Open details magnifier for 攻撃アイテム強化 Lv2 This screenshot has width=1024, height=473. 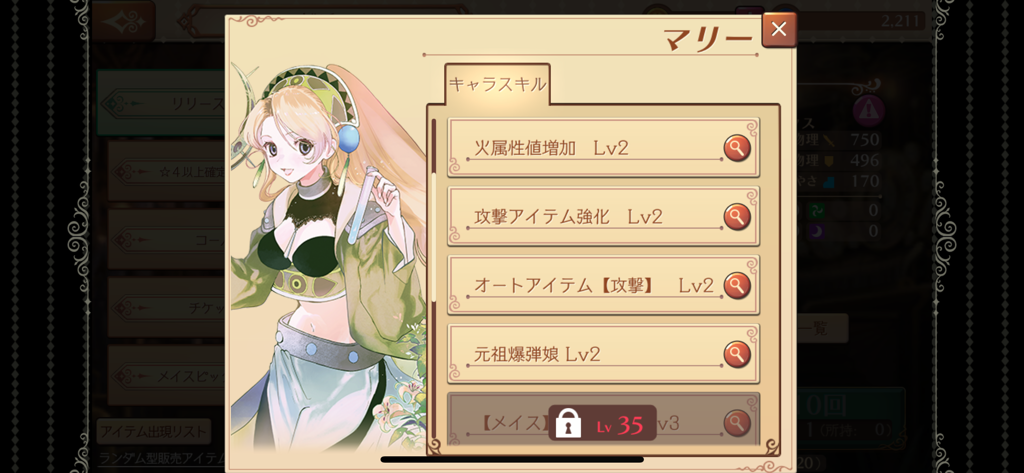tap(737, 217)
